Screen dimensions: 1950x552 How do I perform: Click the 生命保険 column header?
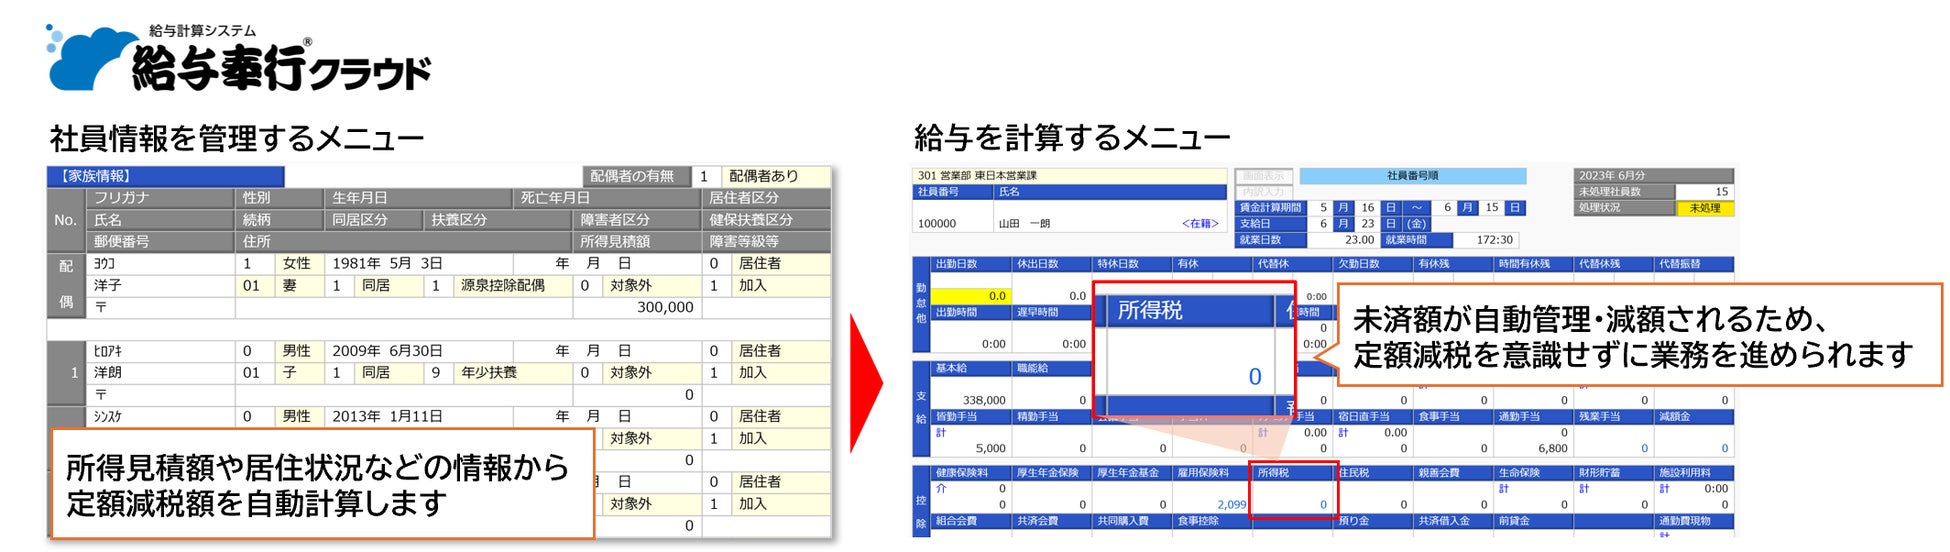tap(1533, 473)
